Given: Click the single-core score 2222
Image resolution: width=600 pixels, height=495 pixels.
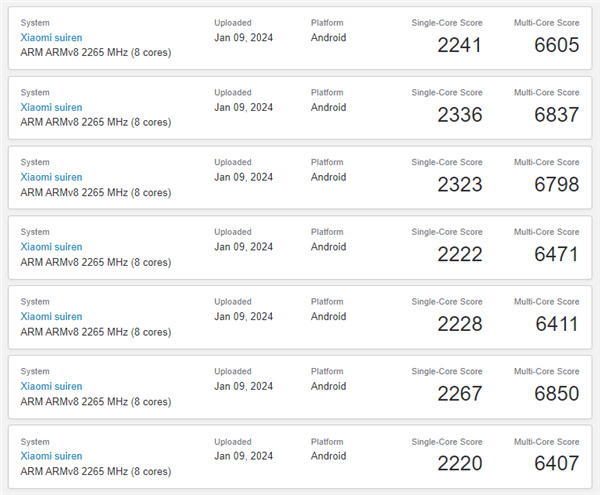Looking at the screenshot, I should coord(460,254).
